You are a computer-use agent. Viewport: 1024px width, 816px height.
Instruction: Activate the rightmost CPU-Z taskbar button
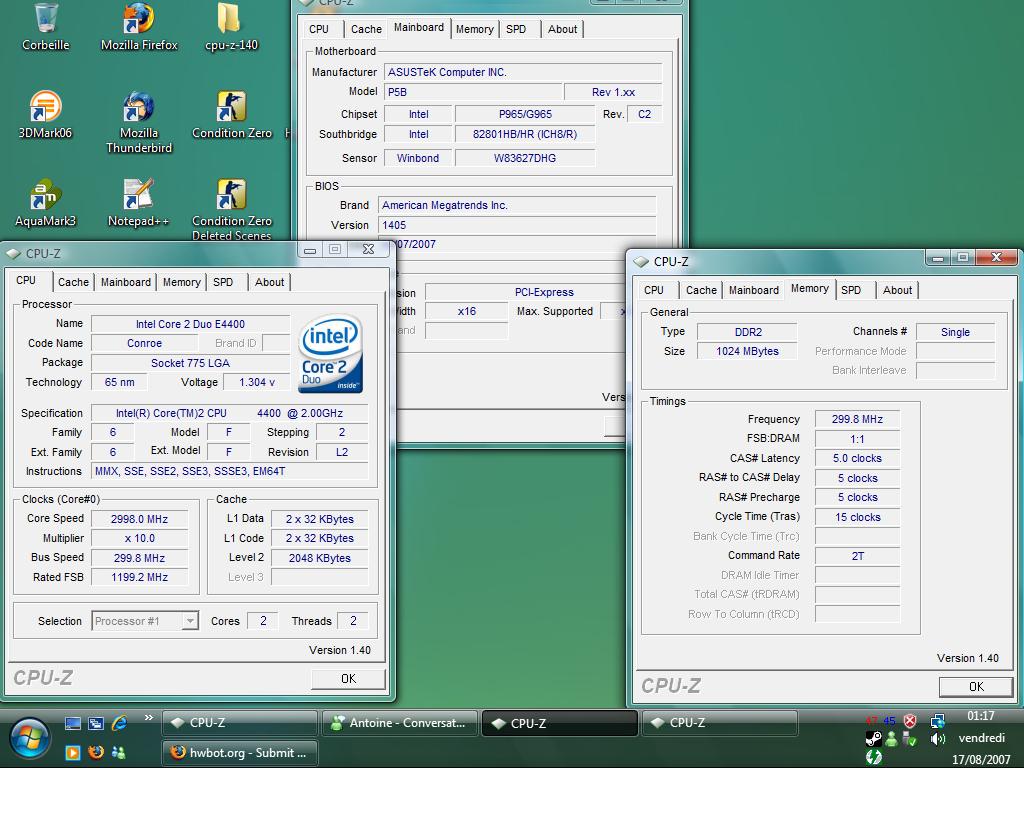[720, 723]
